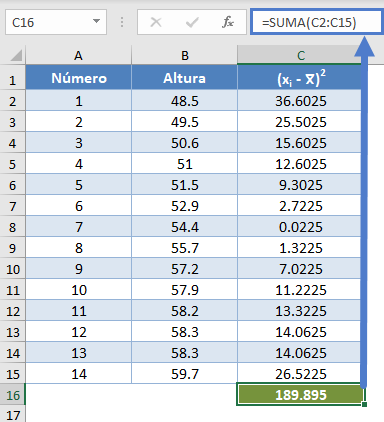Select column C header
The height and width of the screenshot is (422, 384).
(300, 55)
